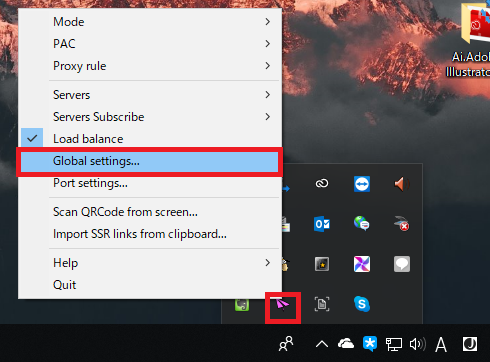490x362 pixels.
Task: Open the Outlook tray icon
Action: coord(322,224)
